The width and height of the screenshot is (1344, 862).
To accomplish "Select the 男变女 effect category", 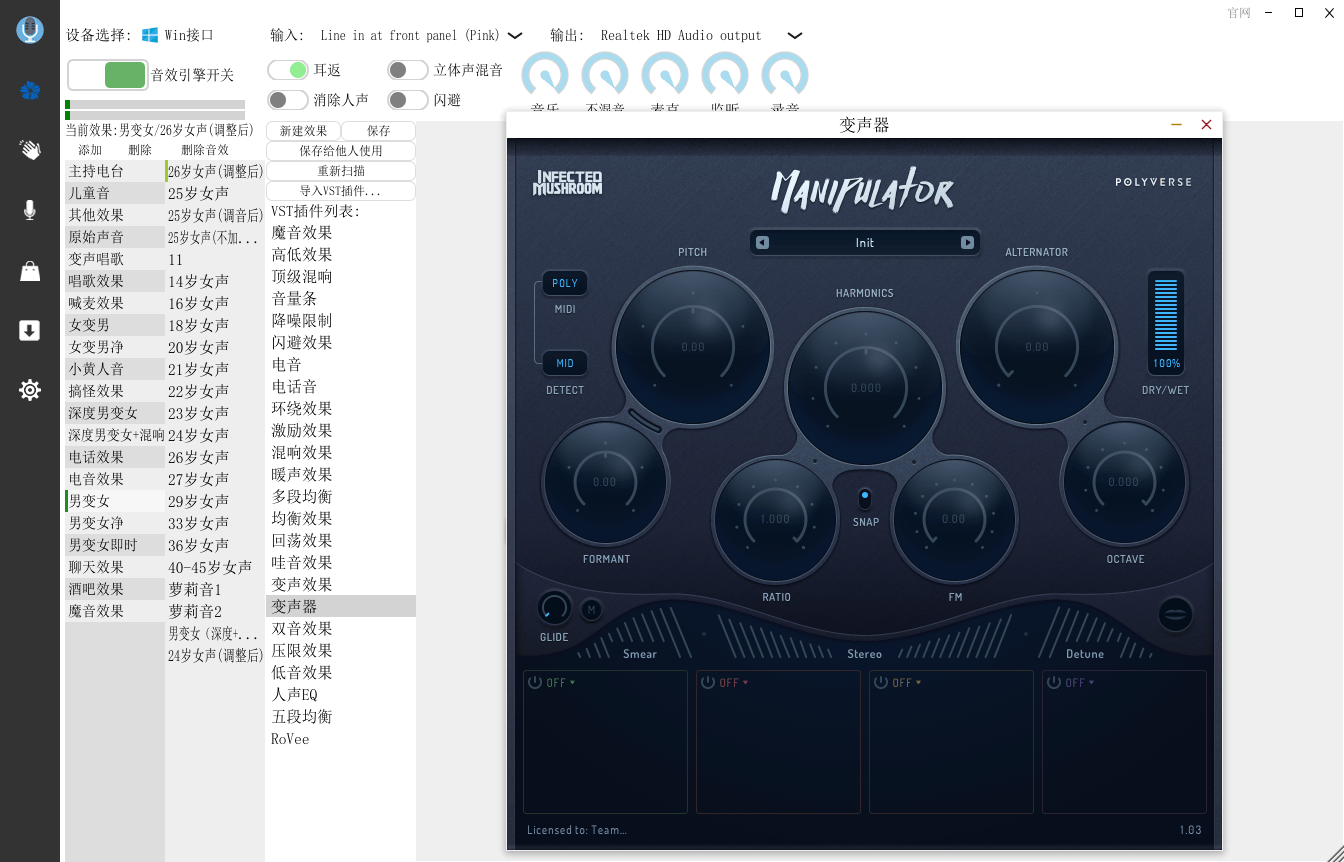I will [115, 501].
